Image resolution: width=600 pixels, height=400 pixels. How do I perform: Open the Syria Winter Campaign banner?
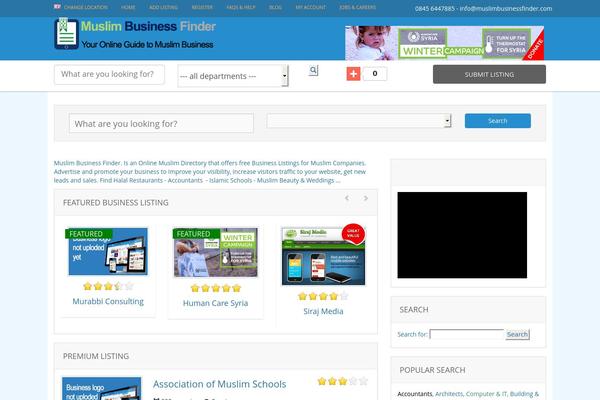tap(444, 43)
